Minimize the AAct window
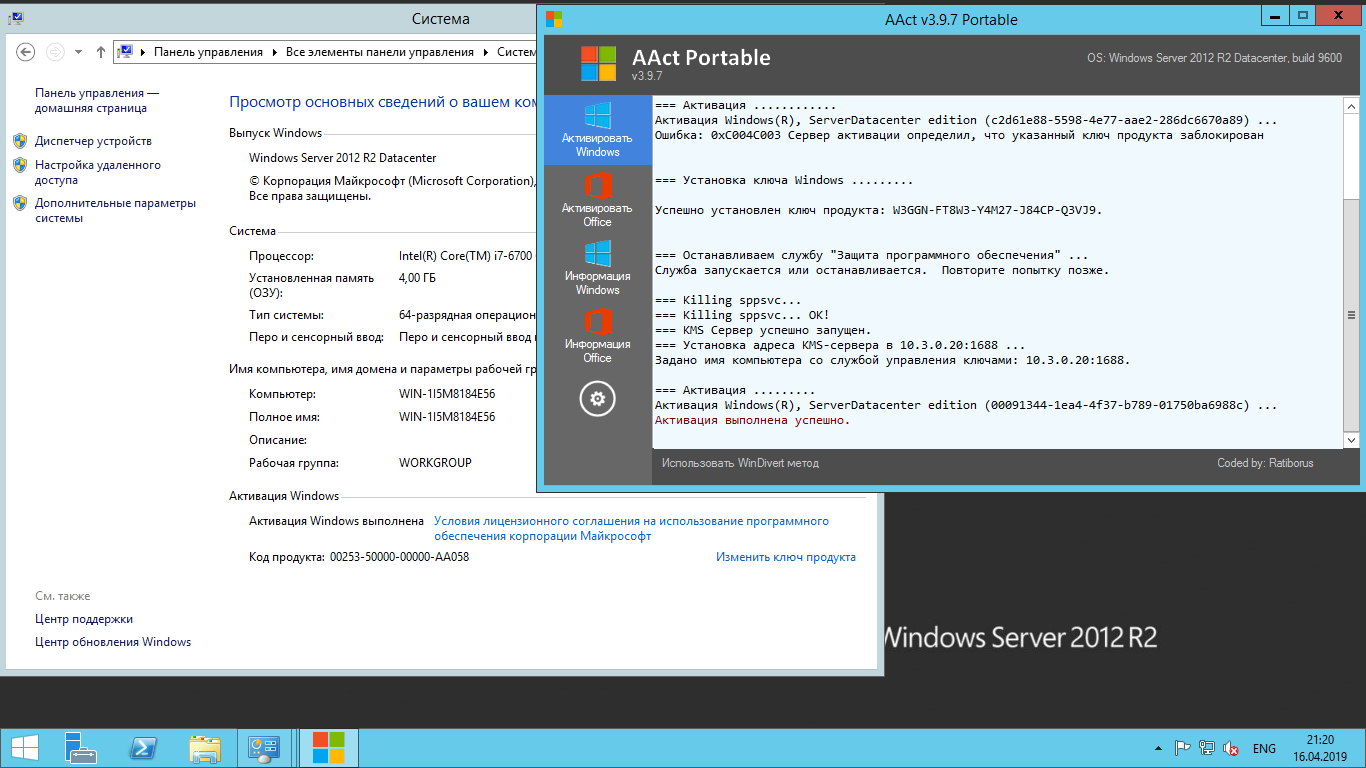Viewport: 1366px width, 768px height. click(x=1274, y=15)
